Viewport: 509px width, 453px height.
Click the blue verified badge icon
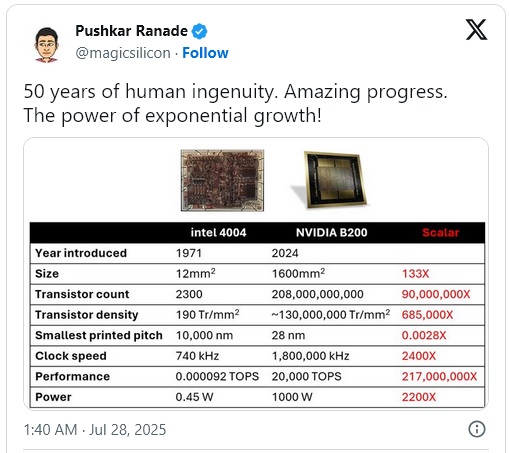[199, 31]
